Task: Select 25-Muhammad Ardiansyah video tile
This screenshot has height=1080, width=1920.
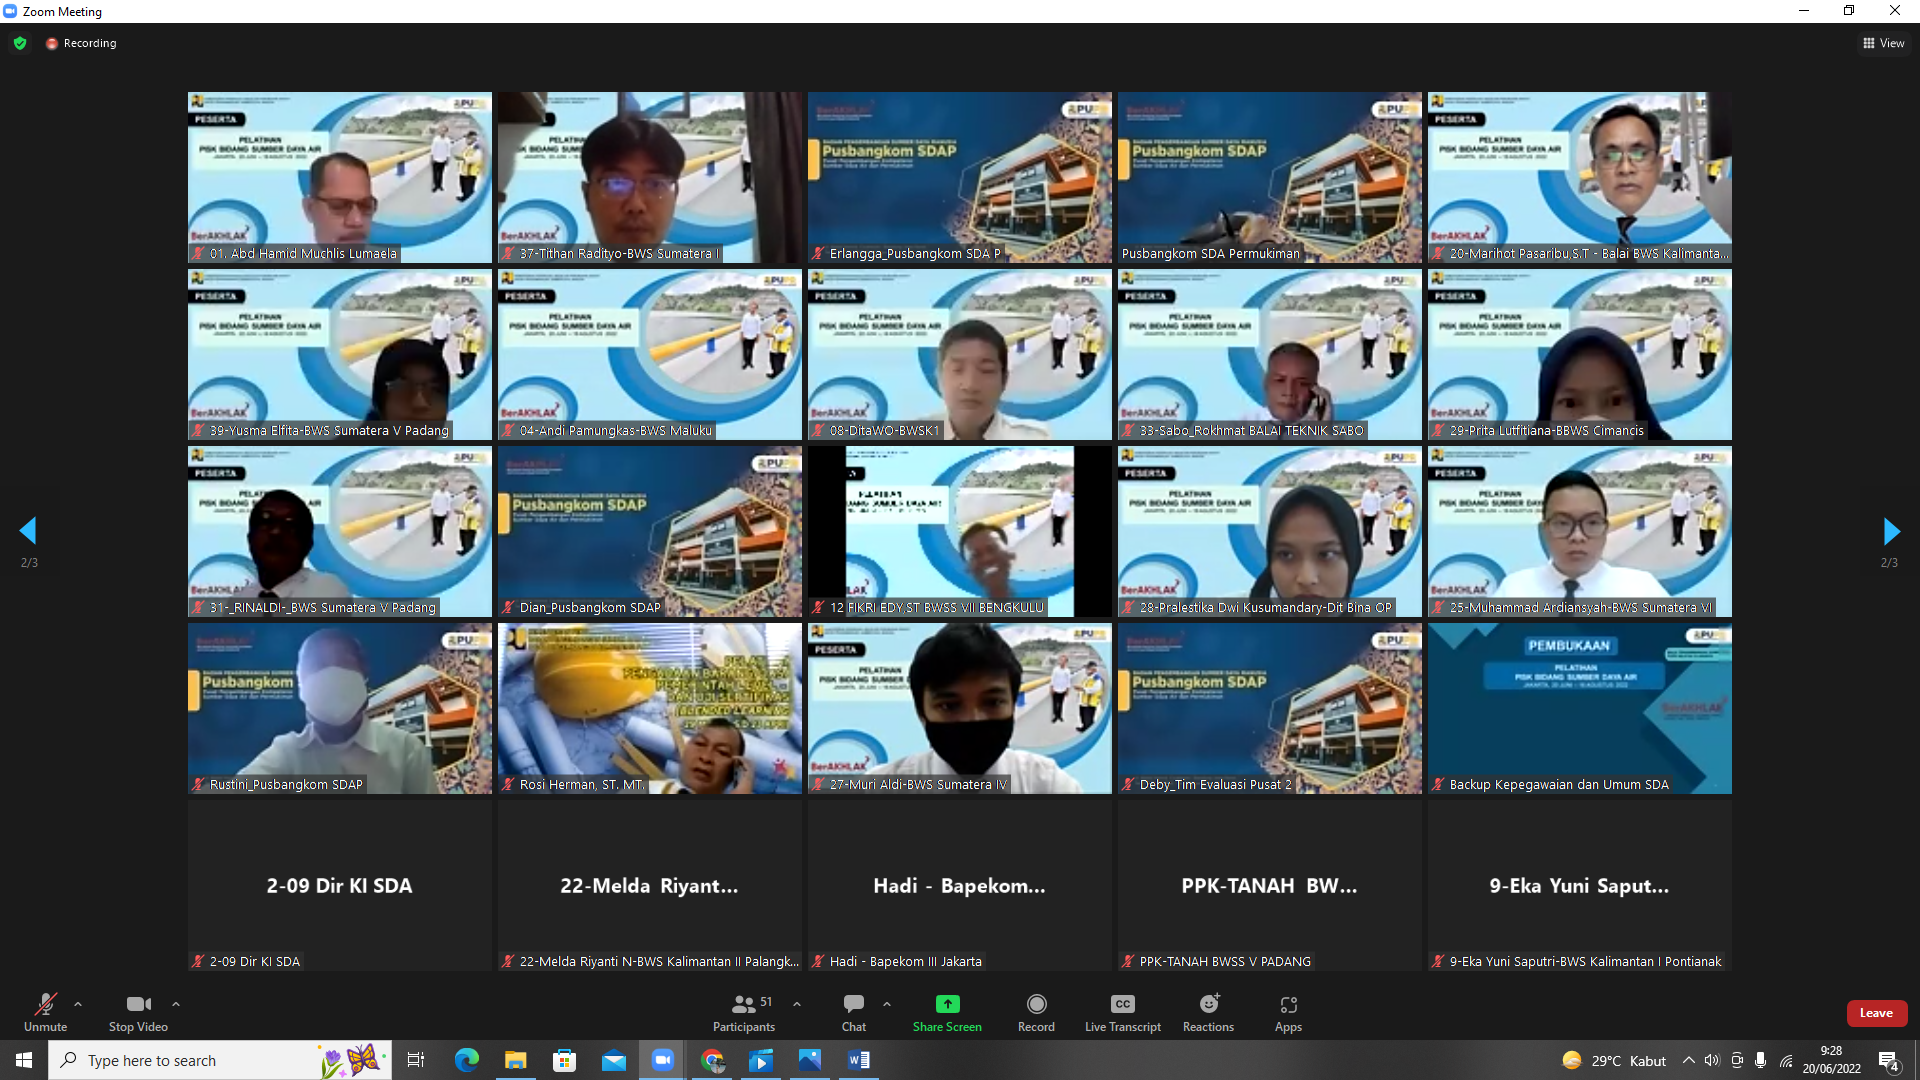Action: [x=1580, y=531]
